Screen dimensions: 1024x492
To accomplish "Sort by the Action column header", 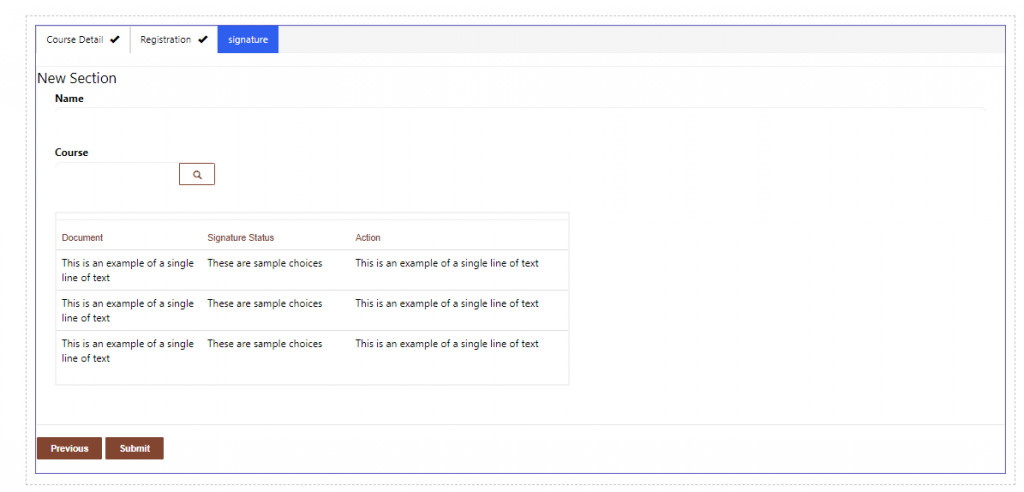I will (x=368, y=237).
